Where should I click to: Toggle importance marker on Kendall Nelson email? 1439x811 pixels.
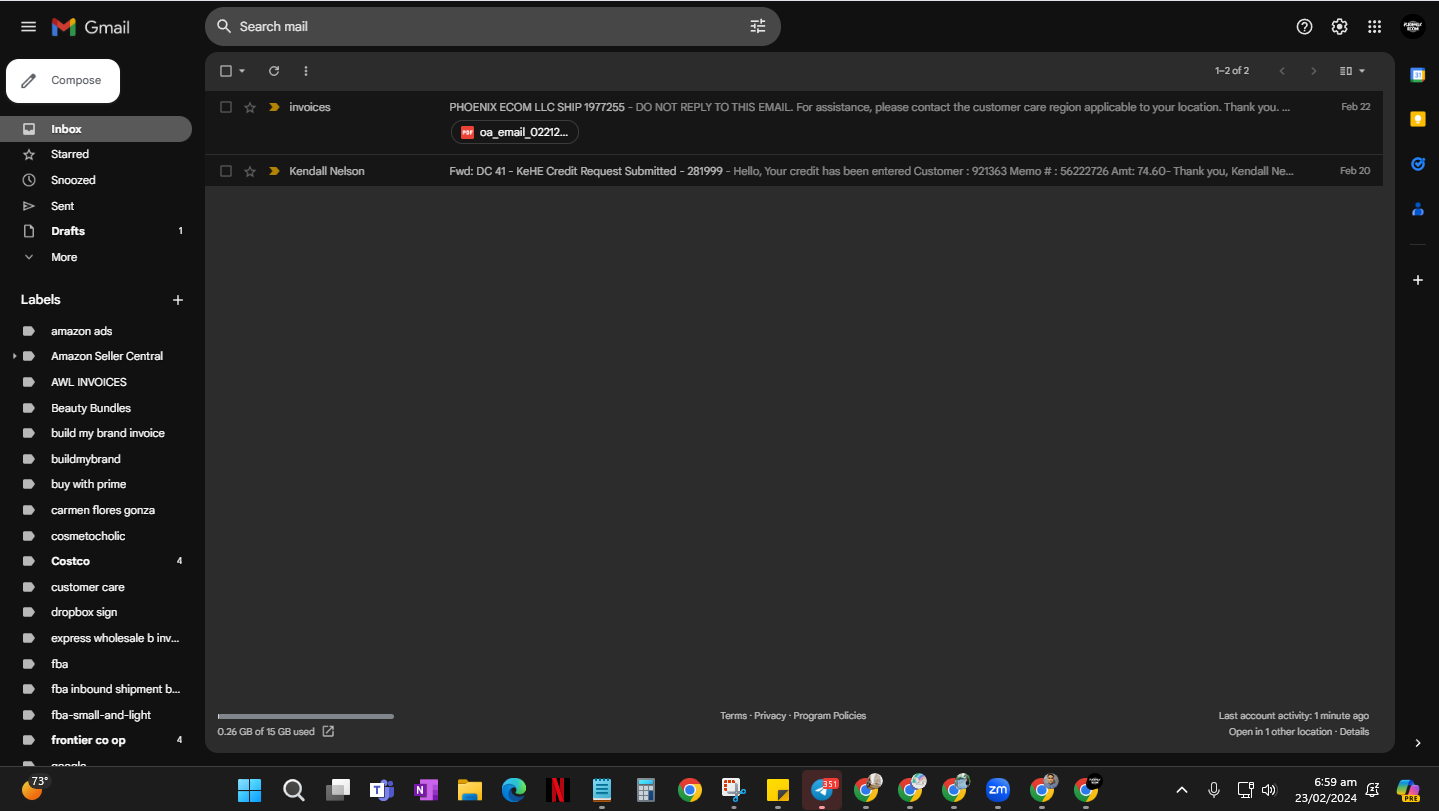point(274,171)
